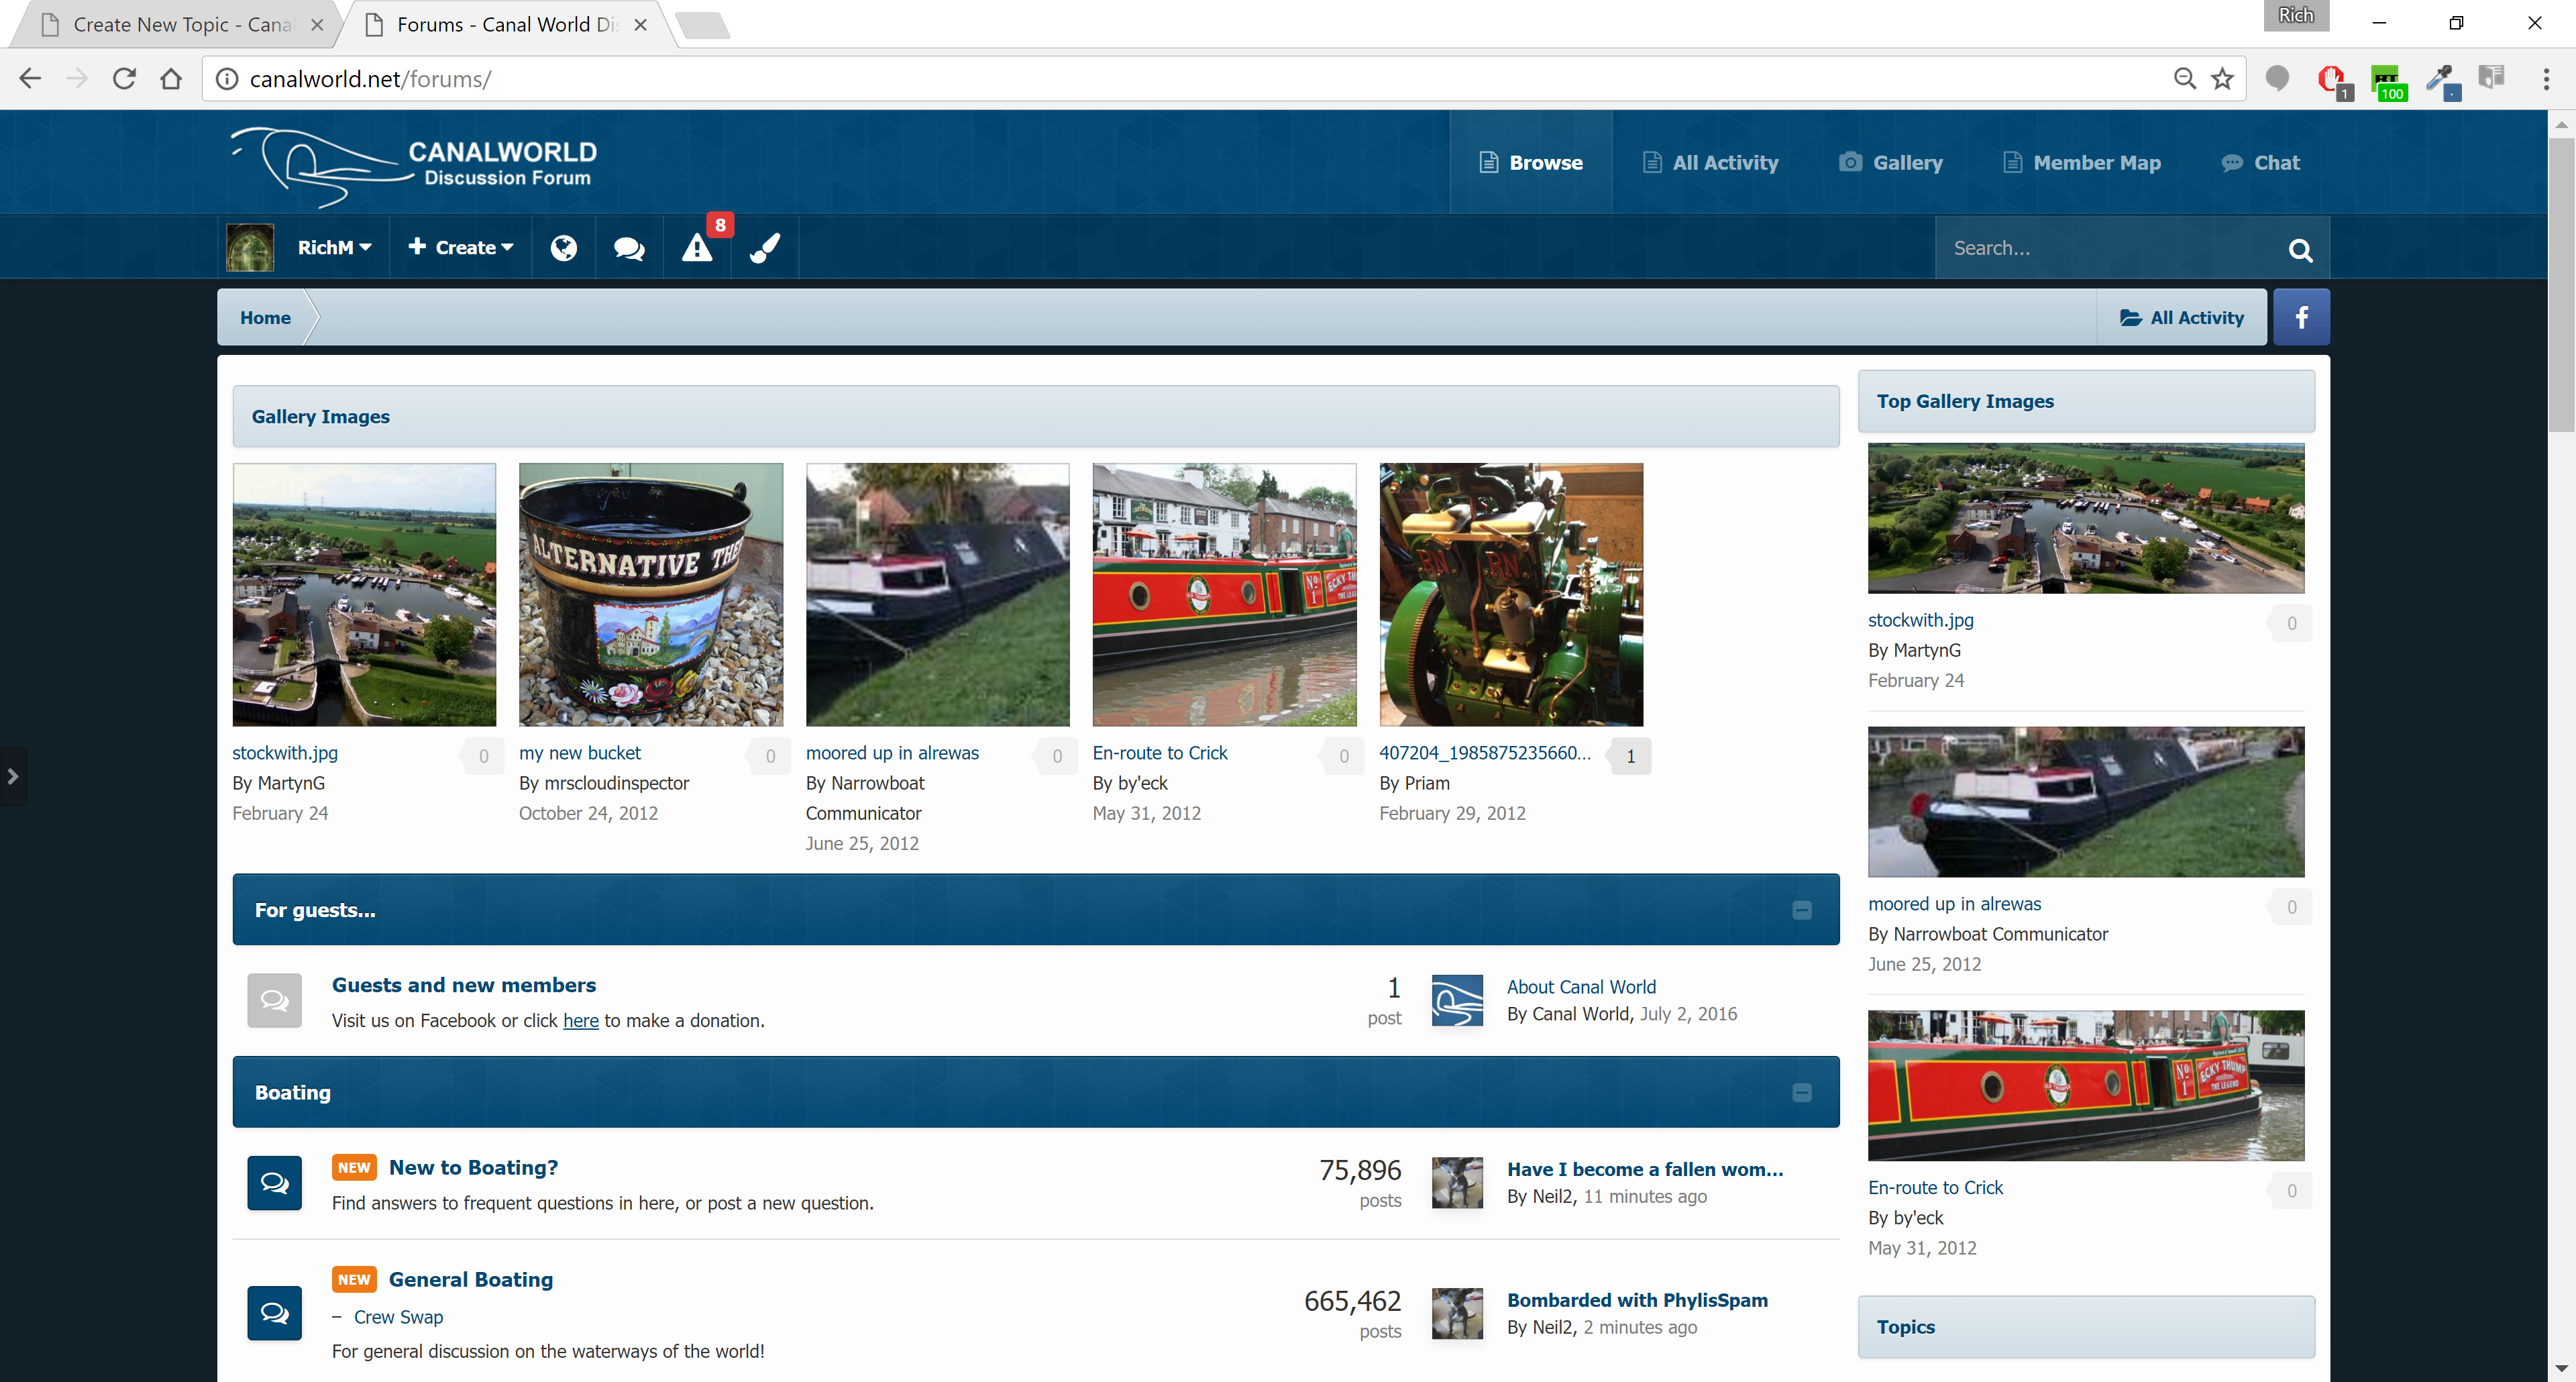Open the Narrowboat Communicator link in Top Gallery Images

coord(2001,934)
